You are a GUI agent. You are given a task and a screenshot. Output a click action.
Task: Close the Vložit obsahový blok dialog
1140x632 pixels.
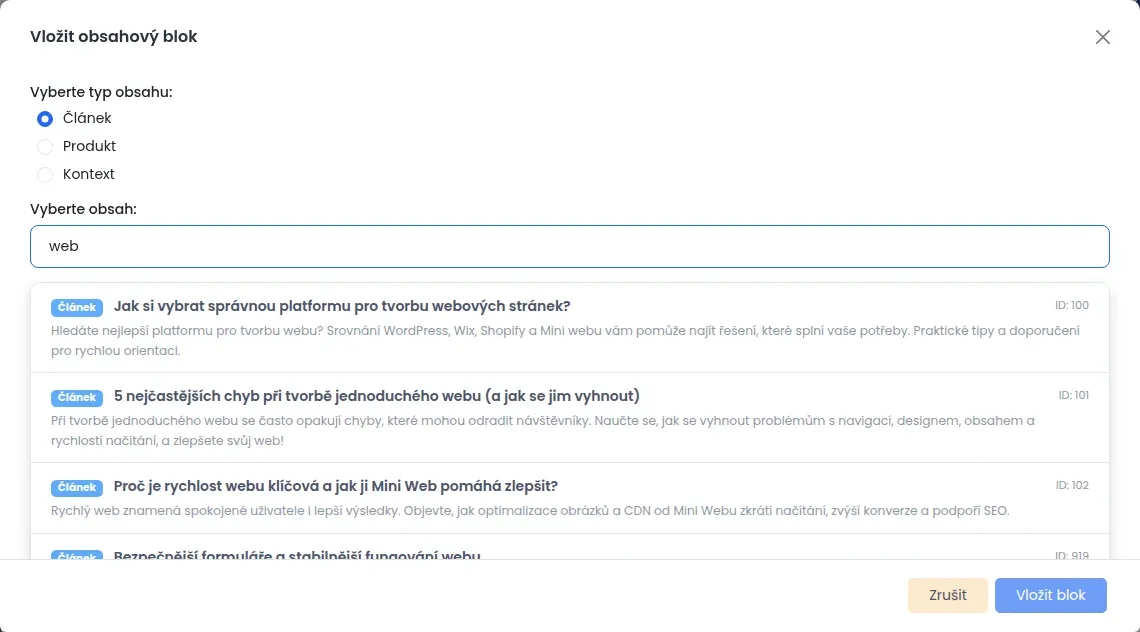[1102, 37]
